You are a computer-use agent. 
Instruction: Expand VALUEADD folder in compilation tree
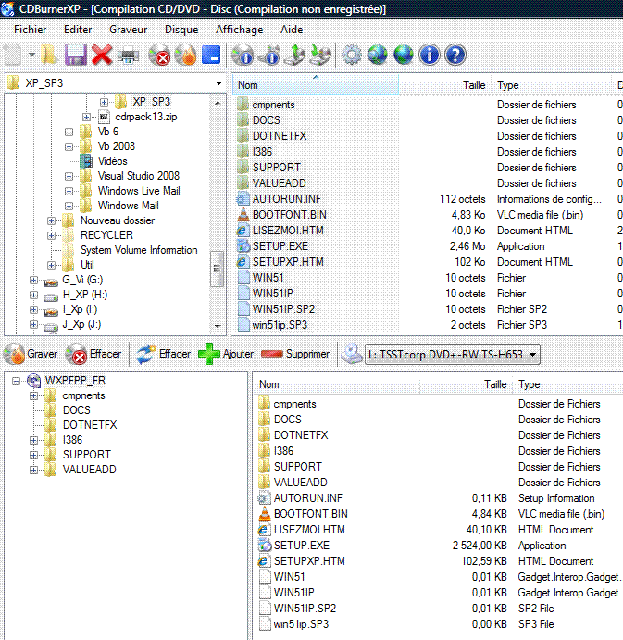(x=34, y=470)
